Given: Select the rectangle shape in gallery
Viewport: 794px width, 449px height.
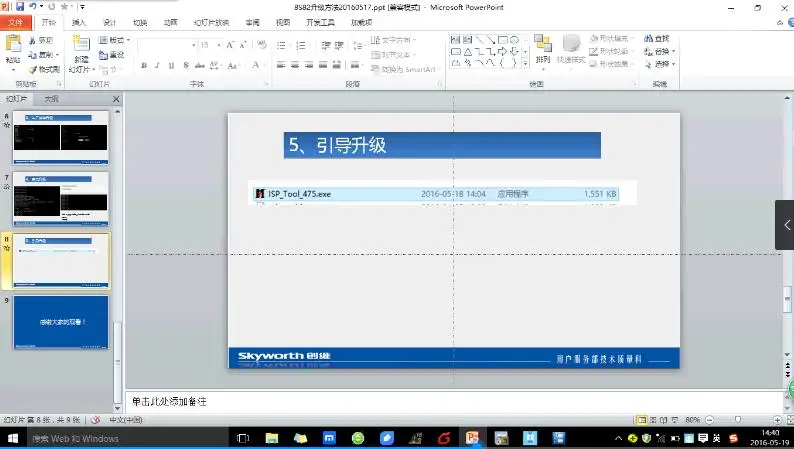Looking at the screenshot, I should point(503,39).
